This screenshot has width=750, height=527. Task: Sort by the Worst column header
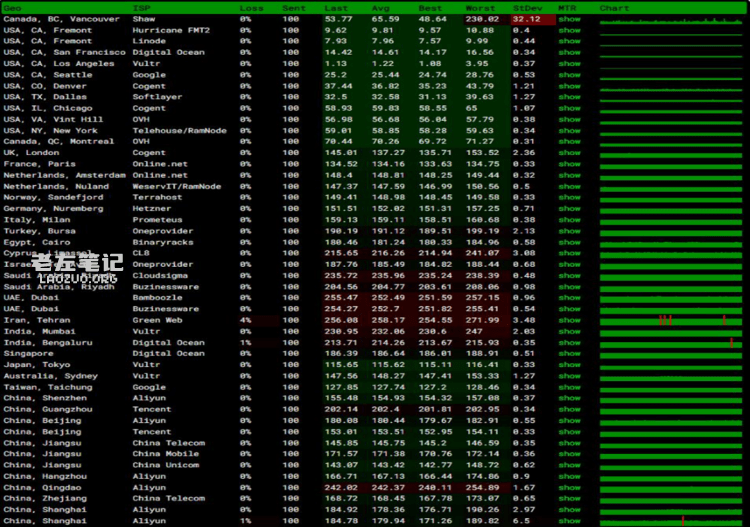click(479, 8)
